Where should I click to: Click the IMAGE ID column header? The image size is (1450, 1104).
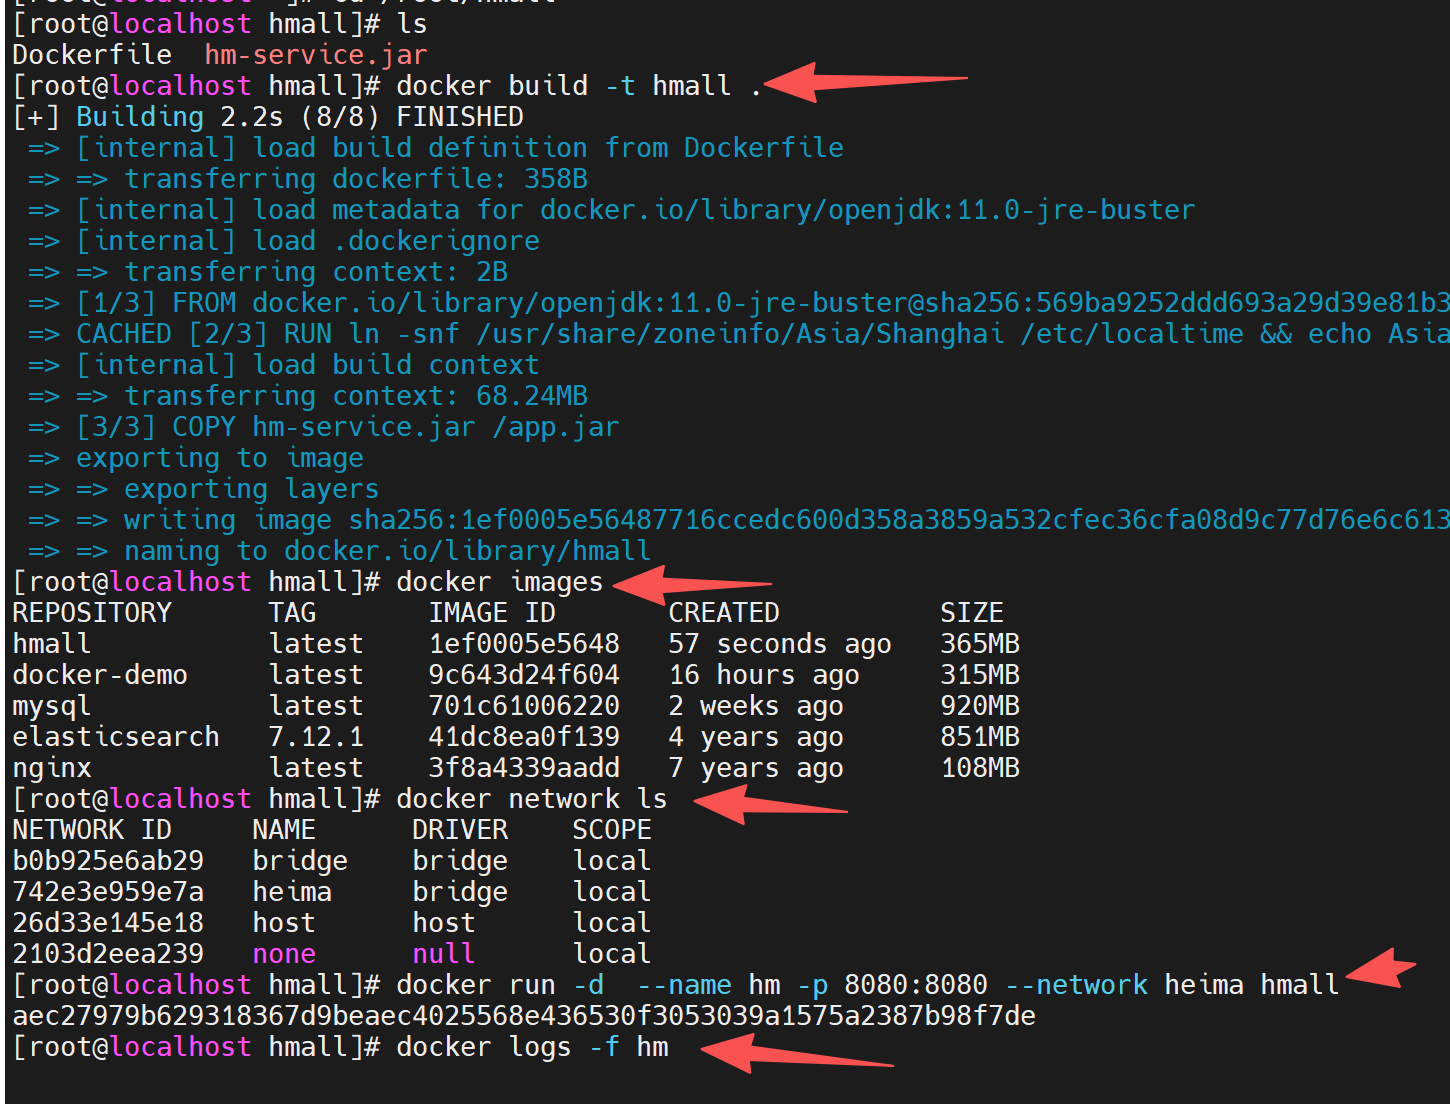(492, 613)
